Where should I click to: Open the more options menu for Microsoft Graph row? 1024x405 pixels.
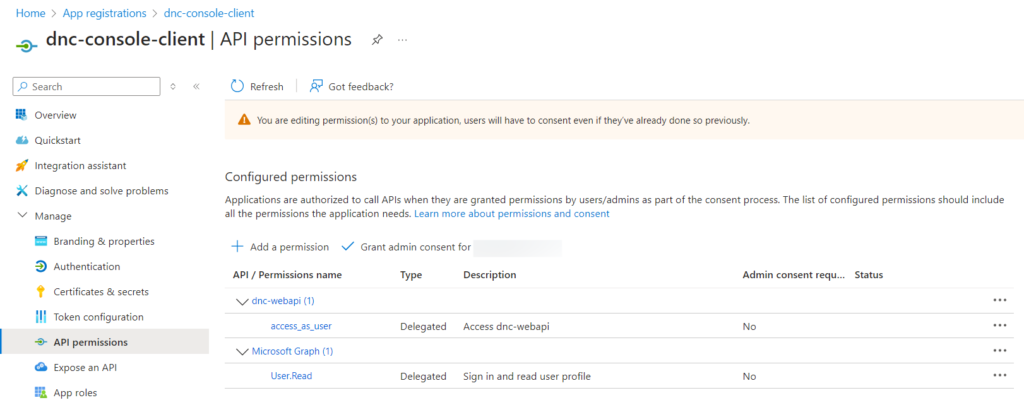[x=999, y=351]
